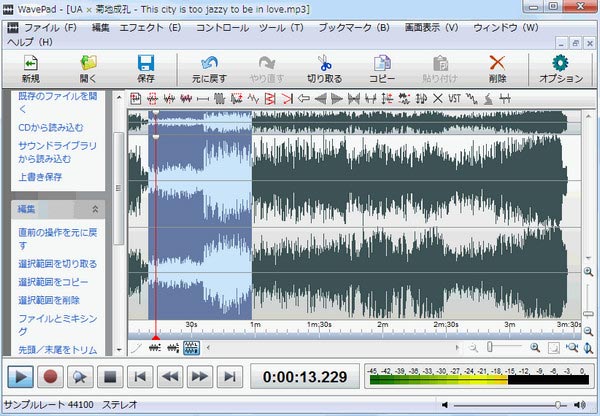
Task: Click the red dashed-box select-region effect icon
Action: click(x=152, y=99)
